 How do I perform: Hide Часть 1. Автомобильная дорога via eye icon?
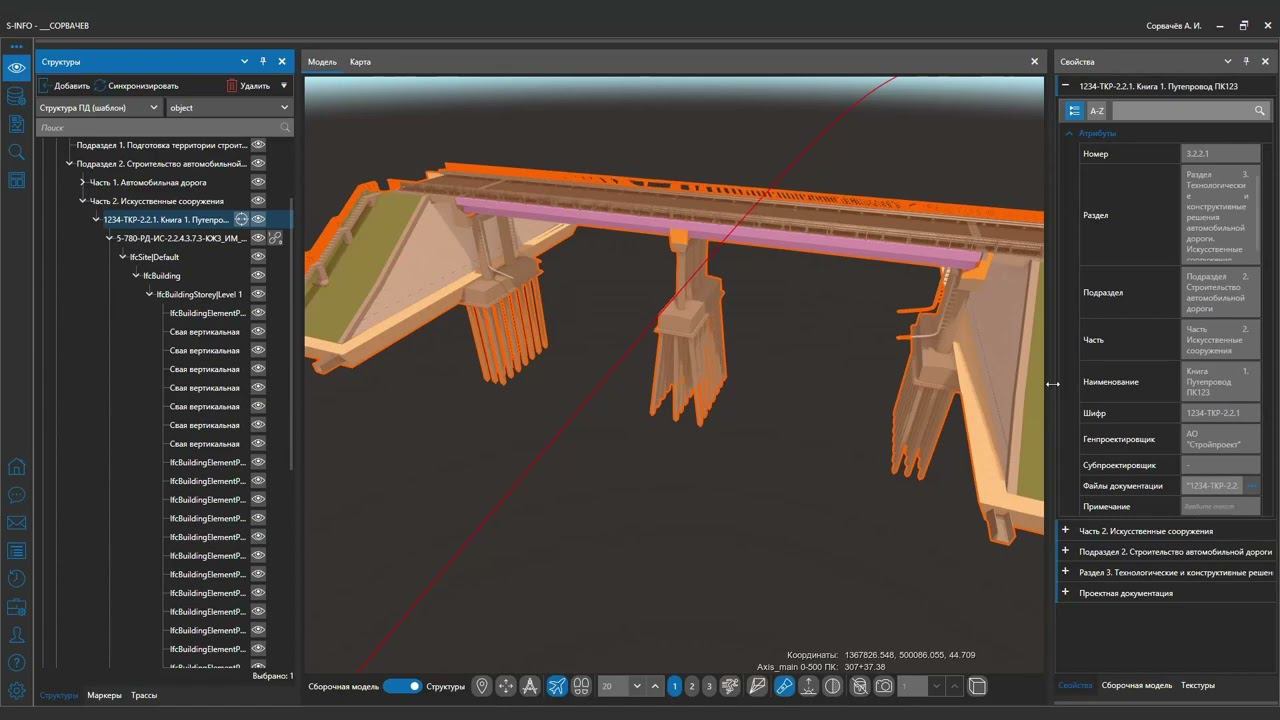[258, 182]
